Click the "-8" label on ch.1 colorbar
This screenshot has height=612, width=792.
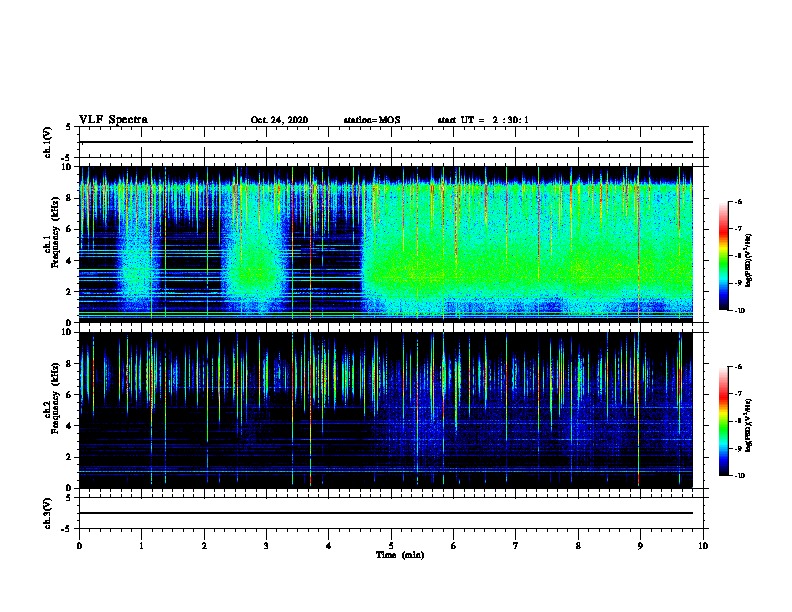[x=737, y=256]
